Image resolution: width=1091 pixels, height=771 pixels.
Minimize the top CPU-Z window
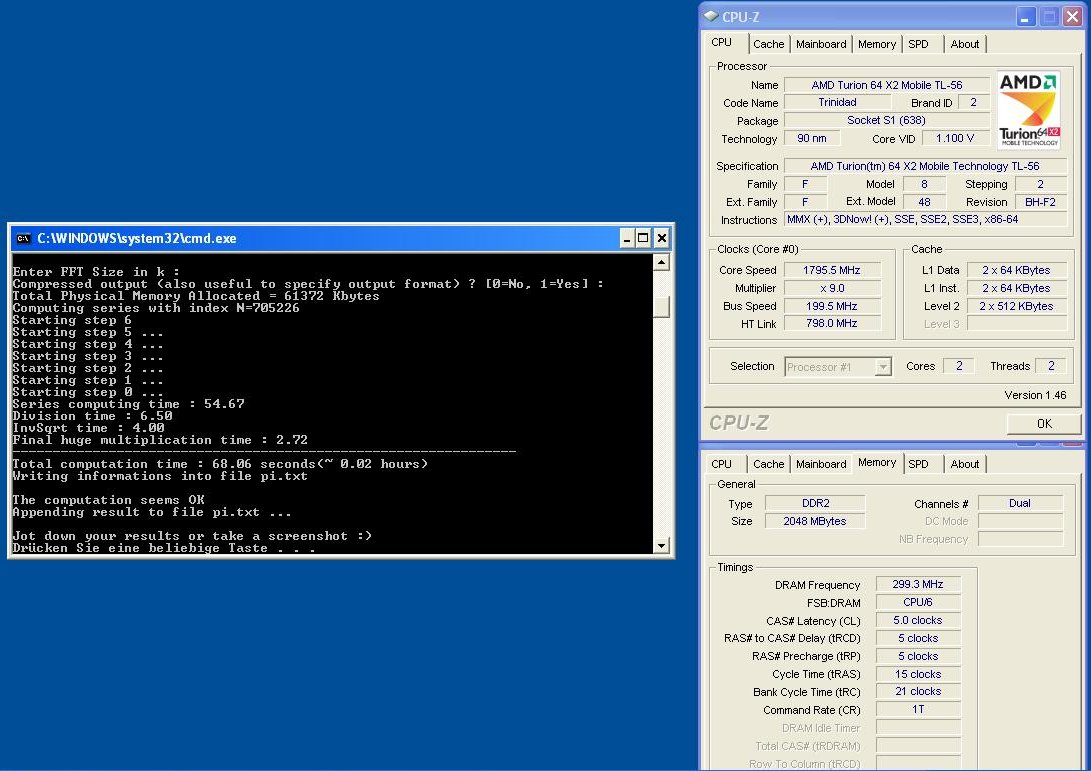1026,17
